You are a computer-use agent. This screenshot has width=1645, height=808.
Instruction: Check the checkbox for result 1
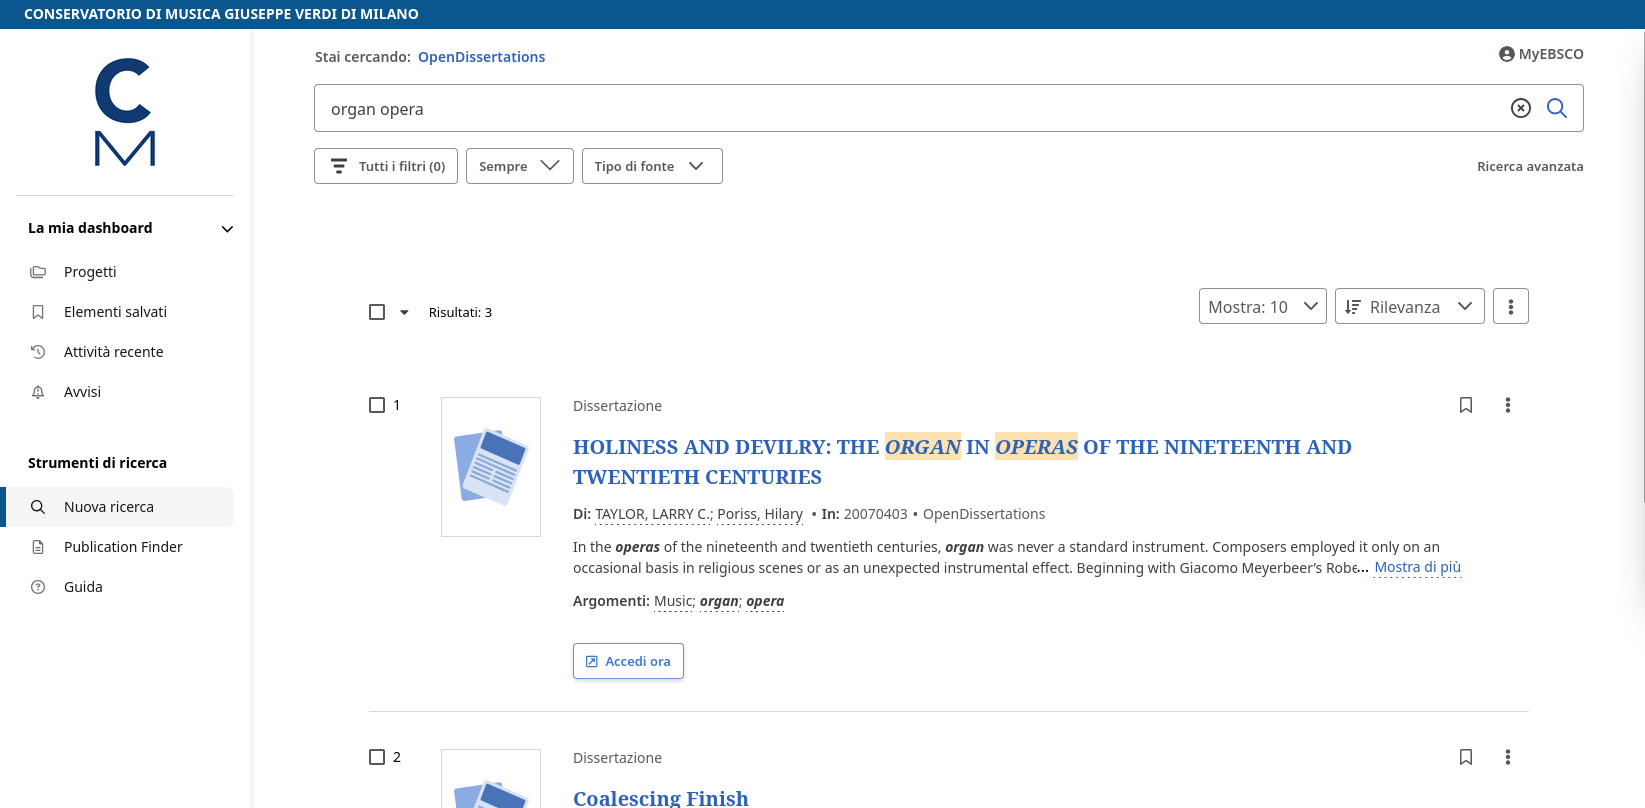point(377,405)
